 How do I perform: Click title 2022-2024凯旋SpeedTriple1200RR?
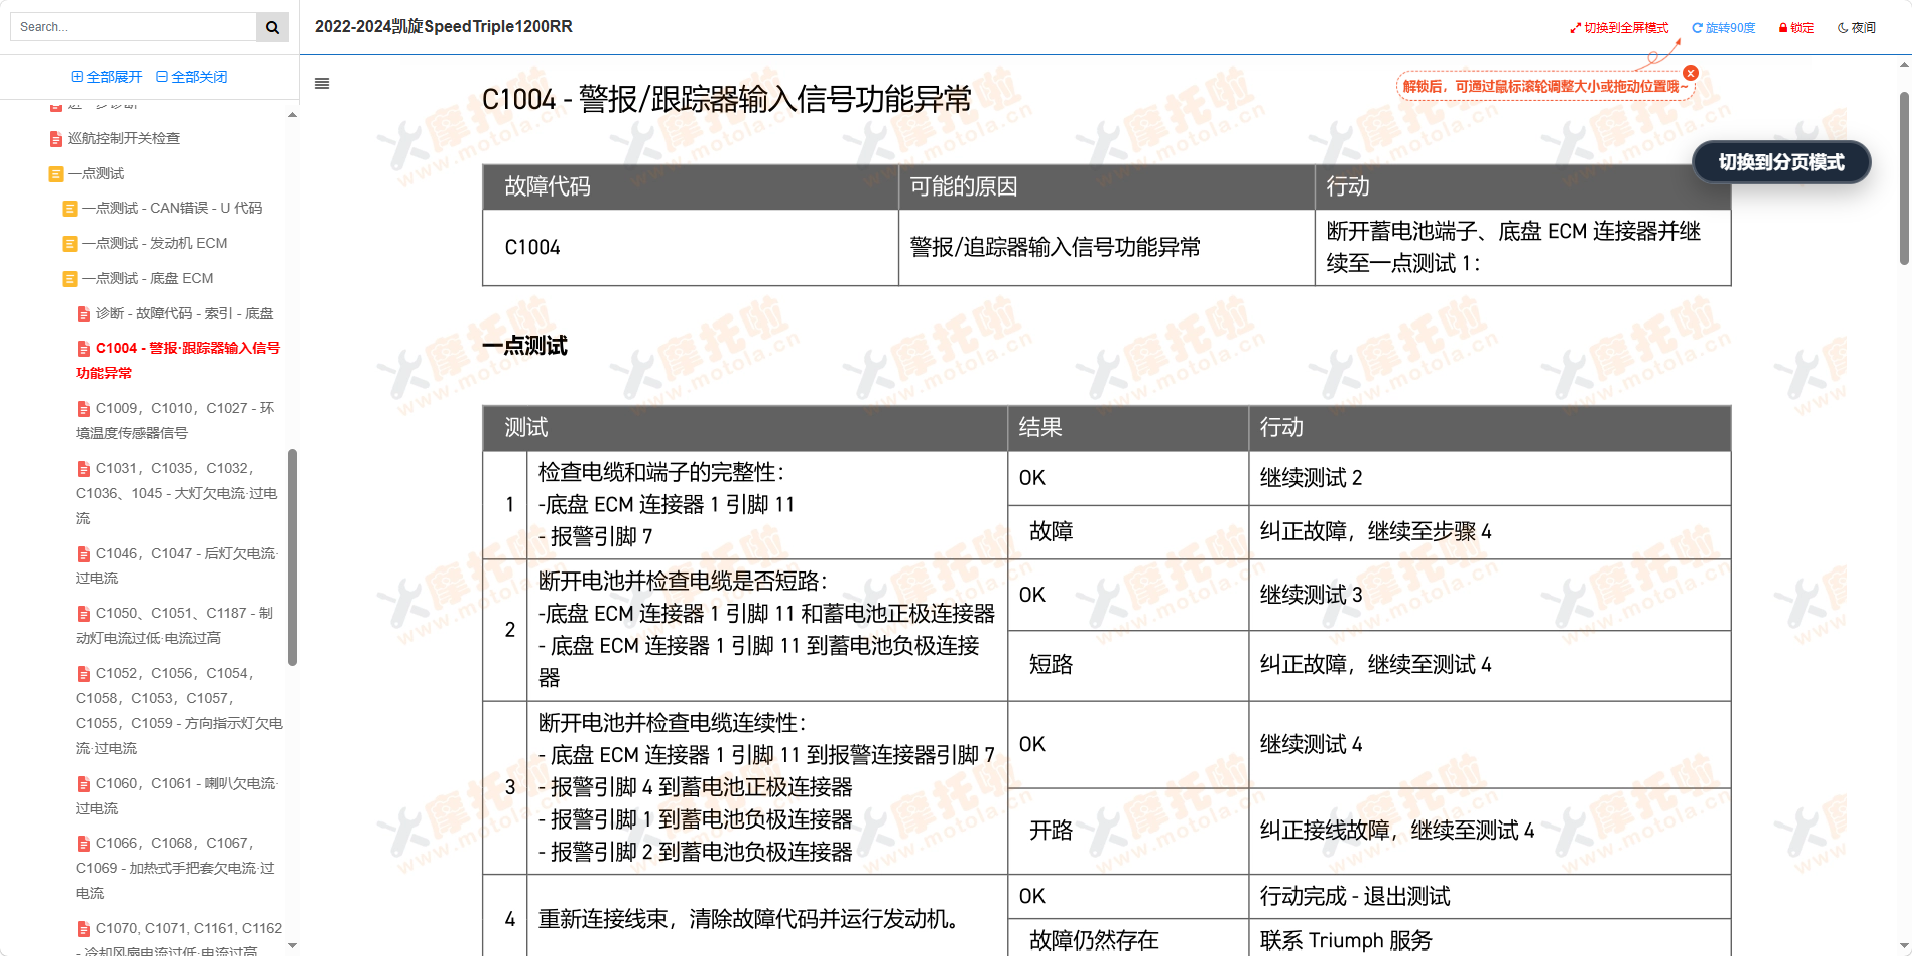444,27
